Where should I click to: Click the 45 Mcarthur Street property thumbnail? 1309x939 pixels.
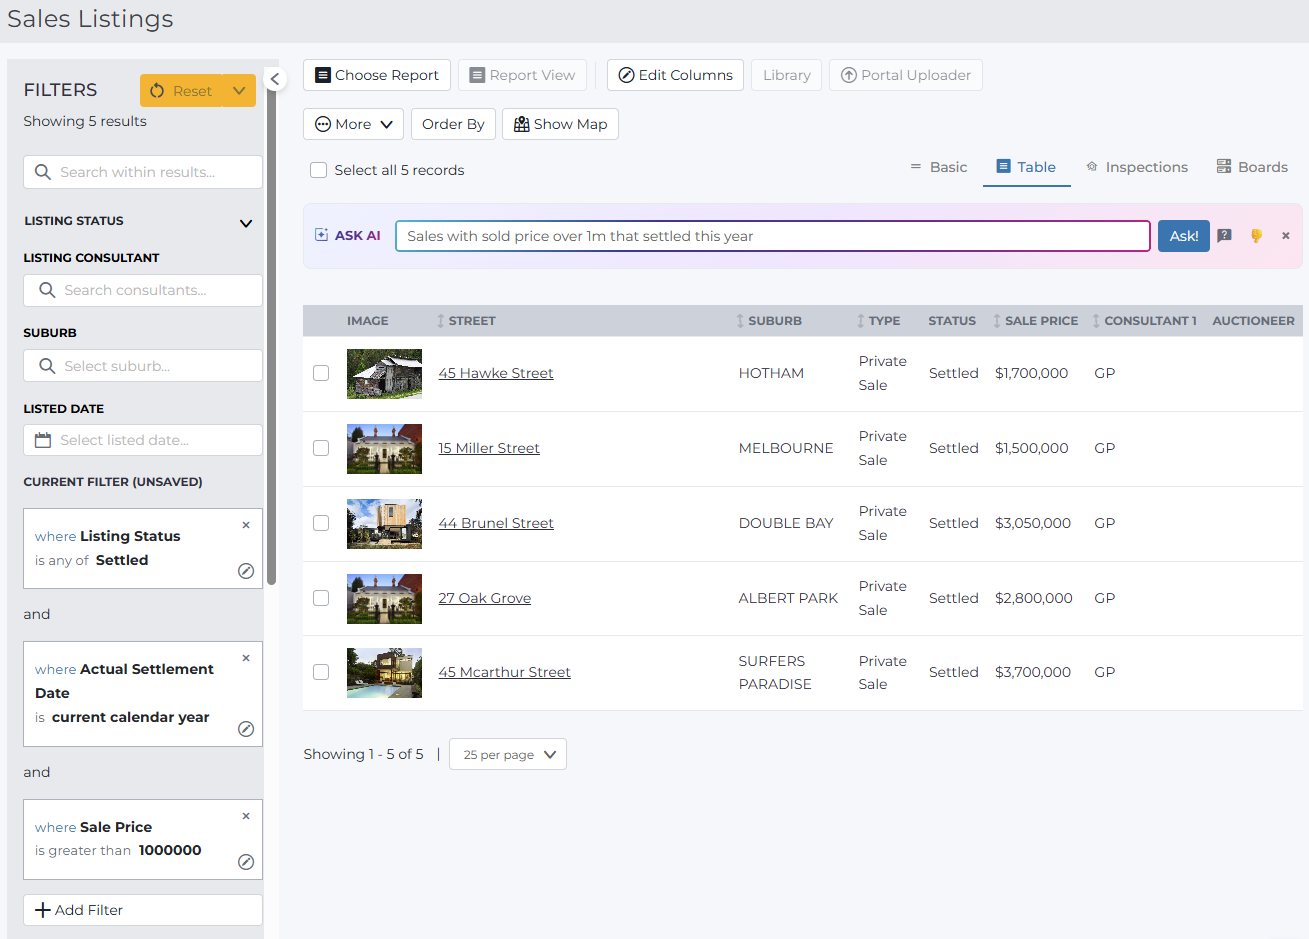pyautogui.click(x=384, y=673)
